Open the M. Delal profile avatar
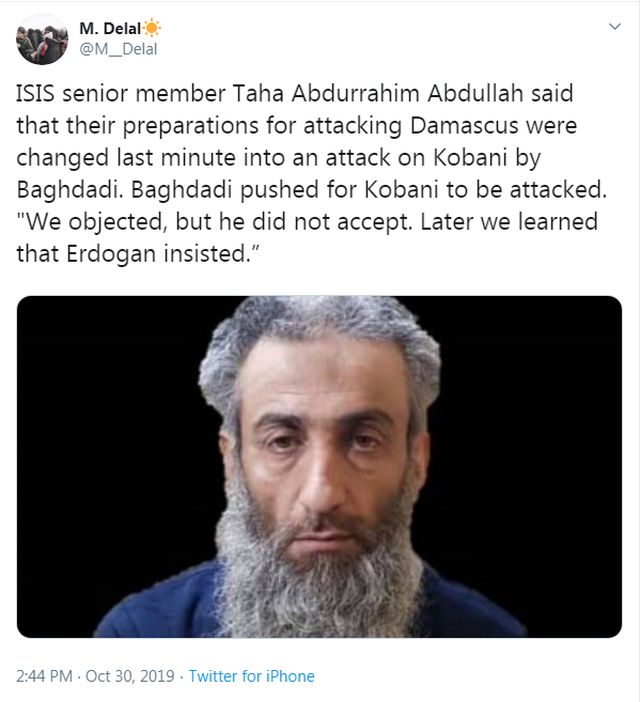640x702 pixels. coord(42,39)
